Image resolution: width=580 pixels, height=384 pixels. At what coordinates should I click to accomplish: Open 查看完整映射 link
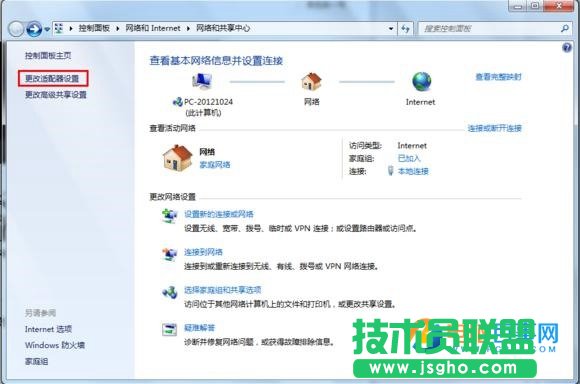(498, 77)
